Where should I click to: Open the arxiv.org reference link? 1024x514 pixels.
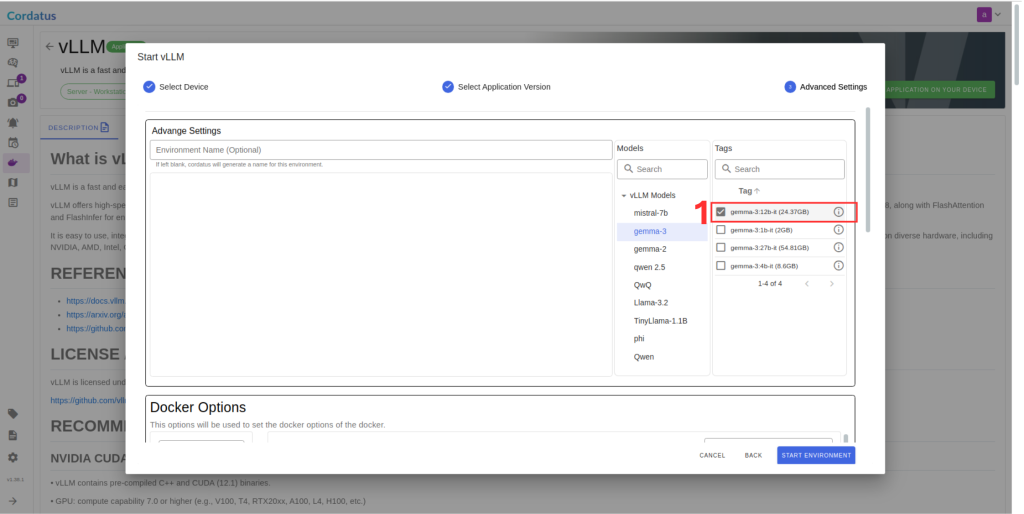coord(95,315)
